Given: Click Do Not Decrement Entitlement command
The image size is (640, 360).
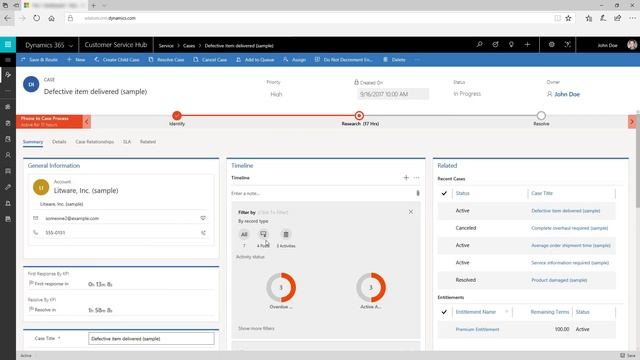Looking at the screenshot, I should pyautogui.click(x=344, y=60).
